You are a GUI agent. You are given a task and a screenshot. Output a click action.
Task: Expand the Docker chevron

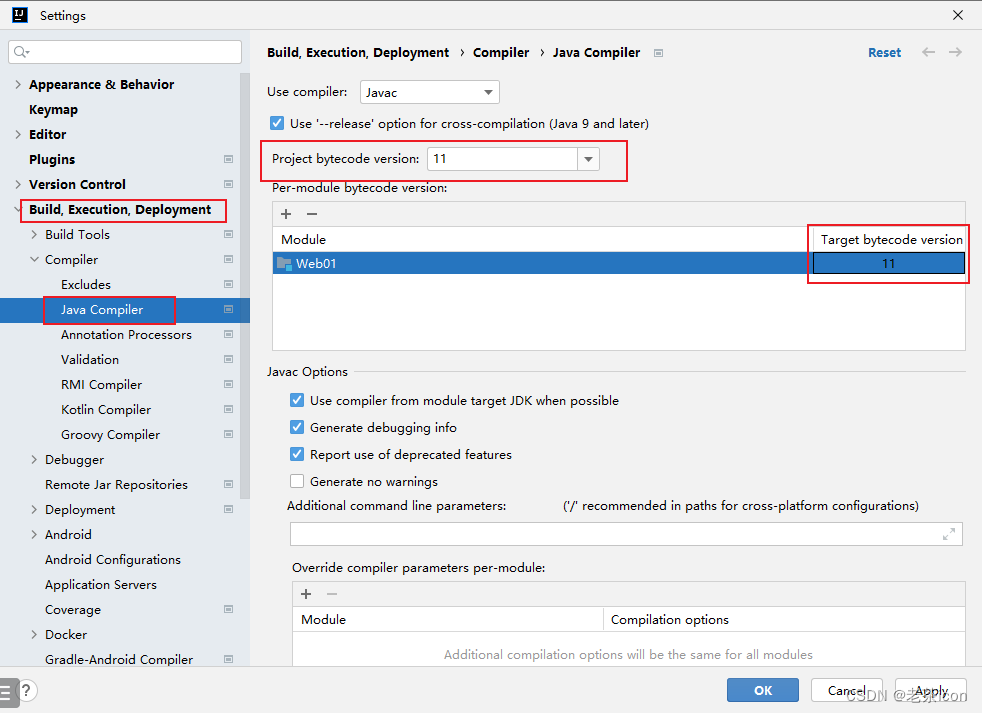pos(34,635)
